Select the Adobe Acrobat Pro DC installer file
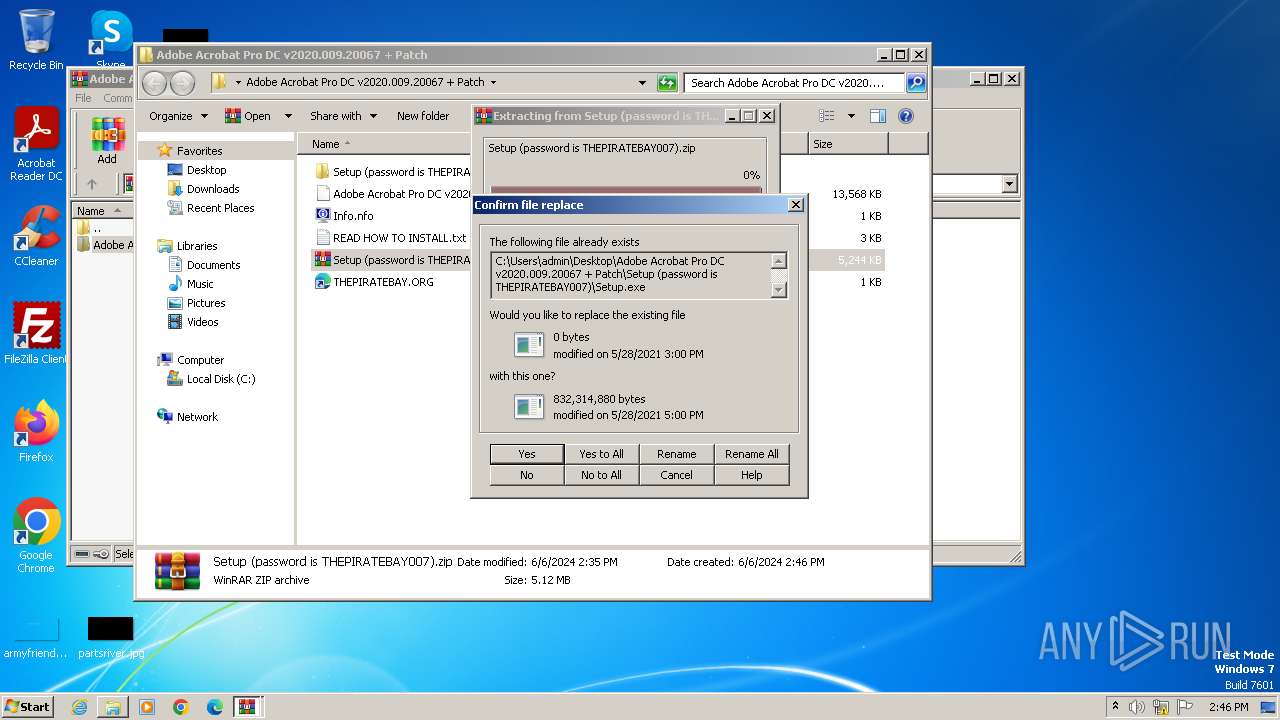The width and height of the screenshot is (1280, 720). [x=392, y=194]
